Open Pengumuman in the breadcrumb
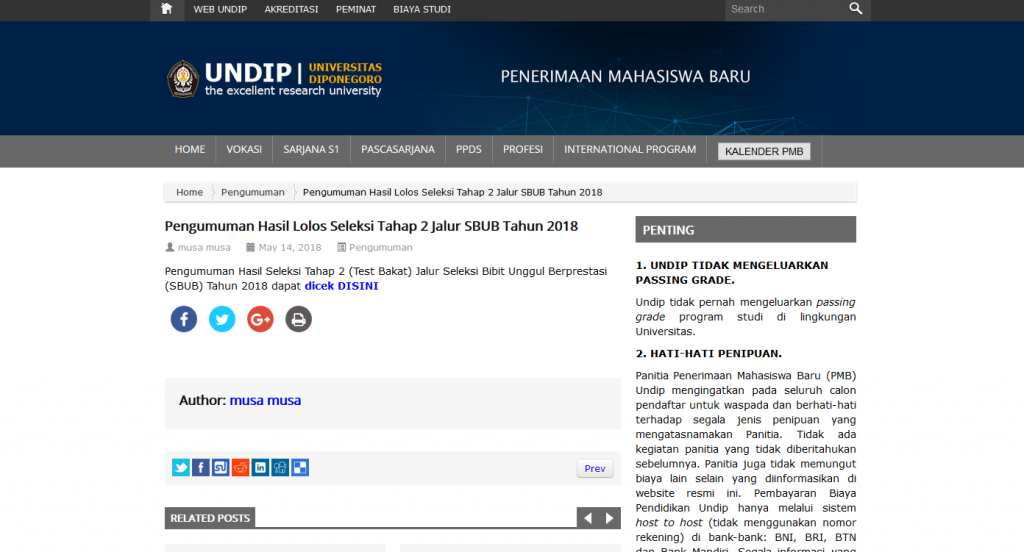 253,192
